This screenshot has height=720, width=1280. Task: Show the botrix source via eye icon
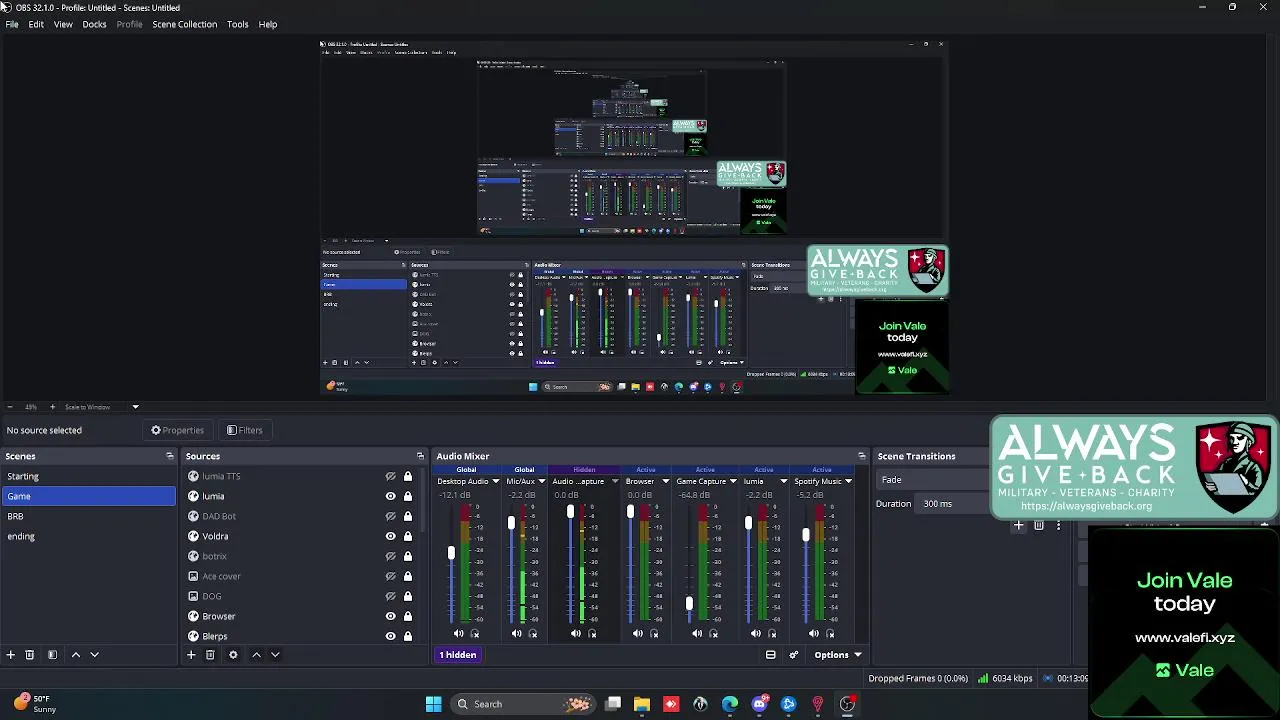click(391, 557)
